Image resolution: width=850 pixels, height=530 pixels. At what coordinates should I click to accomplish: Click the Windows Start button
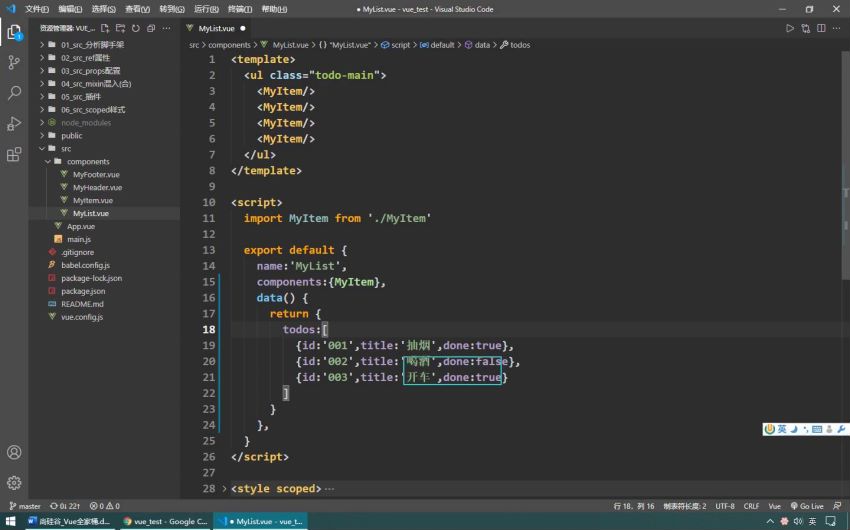(x=10, y=521)
